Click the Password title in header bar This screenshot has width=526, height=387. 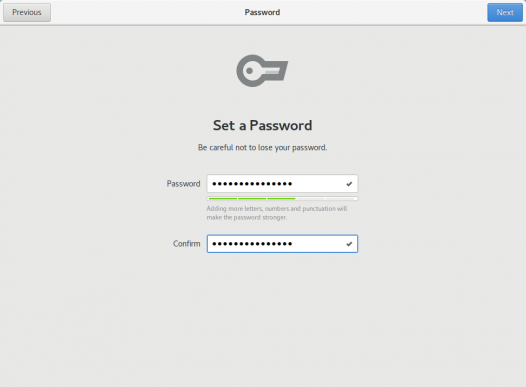(262, 12)
